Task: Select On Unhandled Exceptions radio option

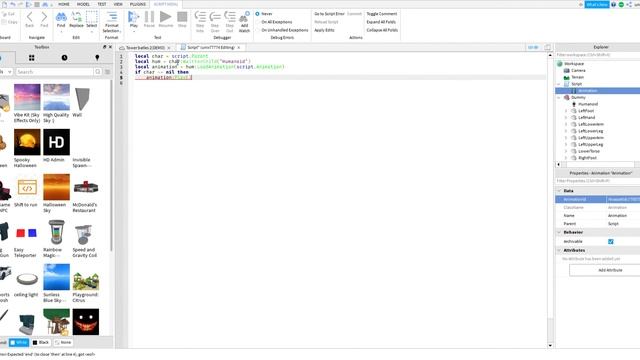Action: (x=258, y=30)
